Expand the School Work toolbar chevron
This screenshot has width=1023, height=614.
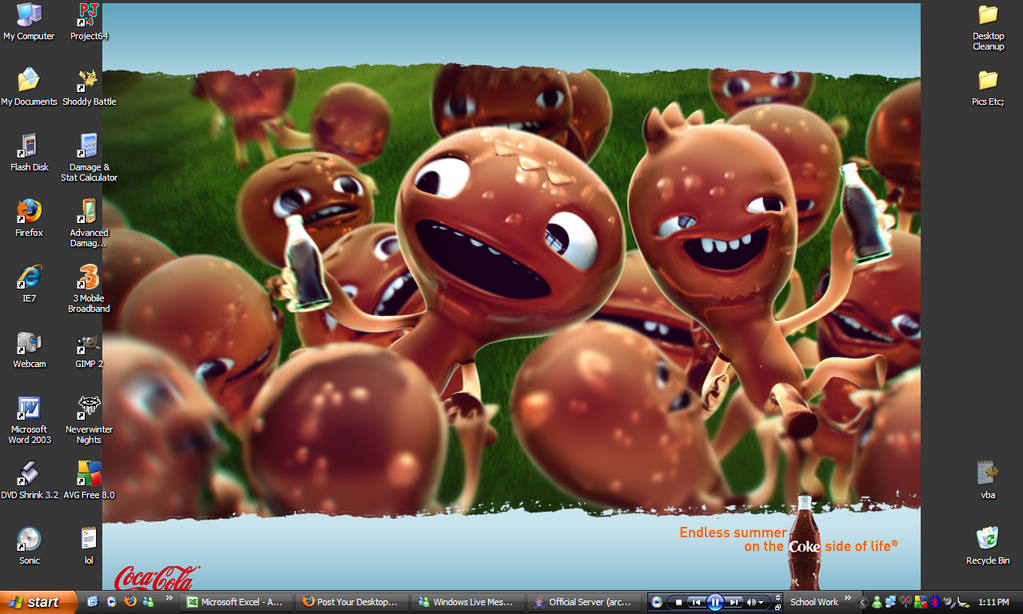tap(847, 598)
